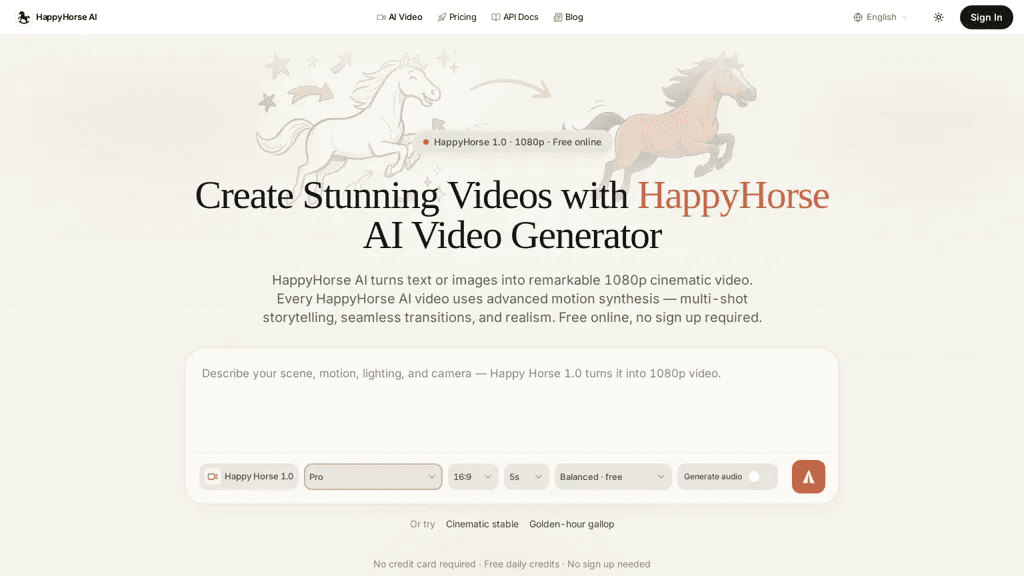
Task: Open the Pro mode dropdown
Action: coord(373,477)
